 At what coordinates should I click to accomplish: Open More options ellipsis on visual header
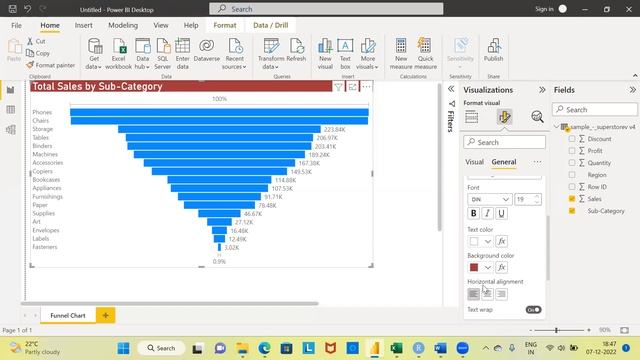coord(366,87)
